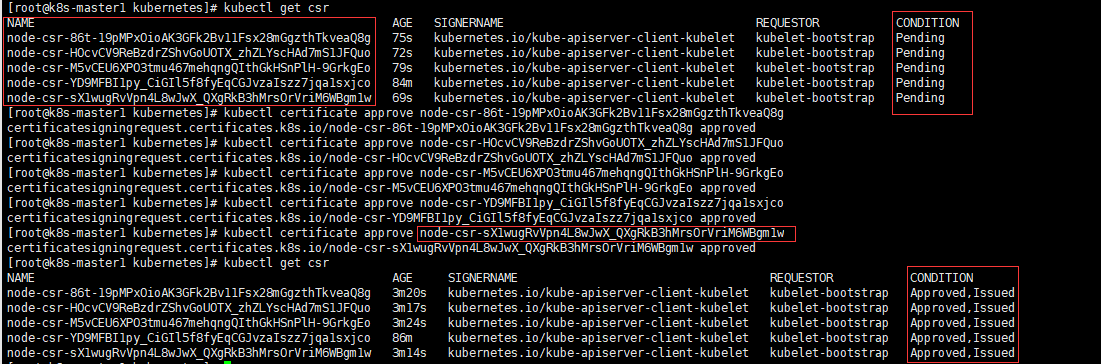The height and width of the screenshot is (364, 1101).
Task: Select CSR name node-csr-86t in the 3m20s row
Action: 189,293
